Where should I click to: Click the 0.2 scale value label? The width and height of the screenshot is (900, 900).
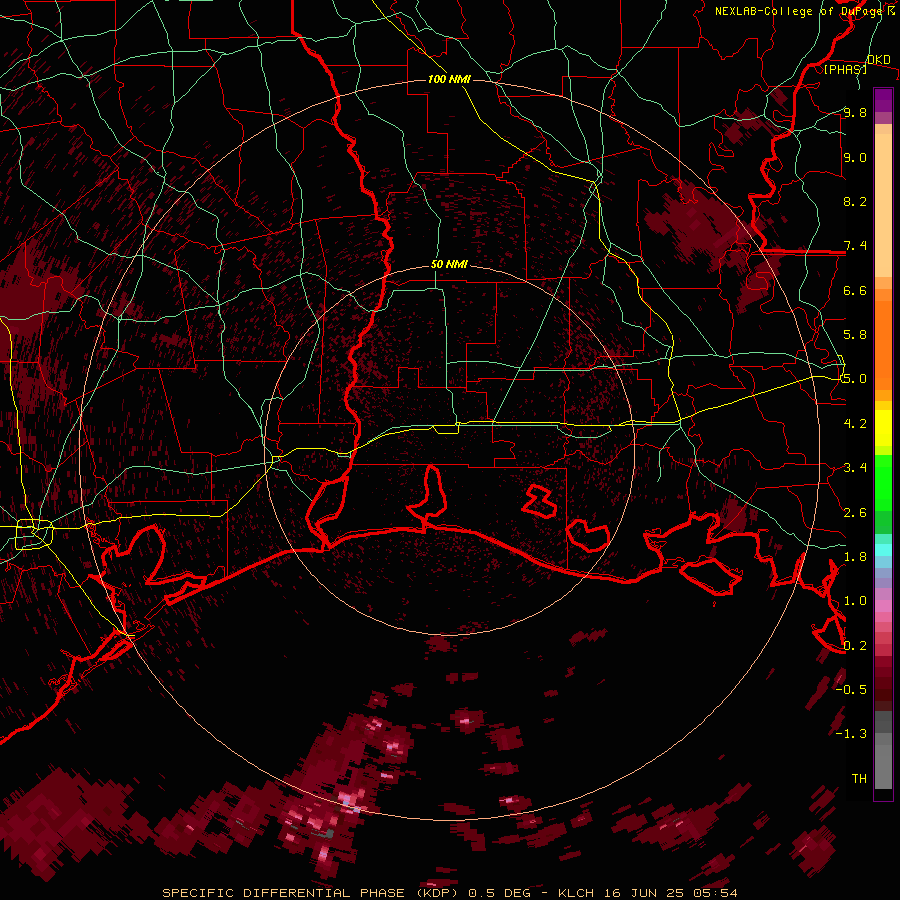tap(855, 646)
